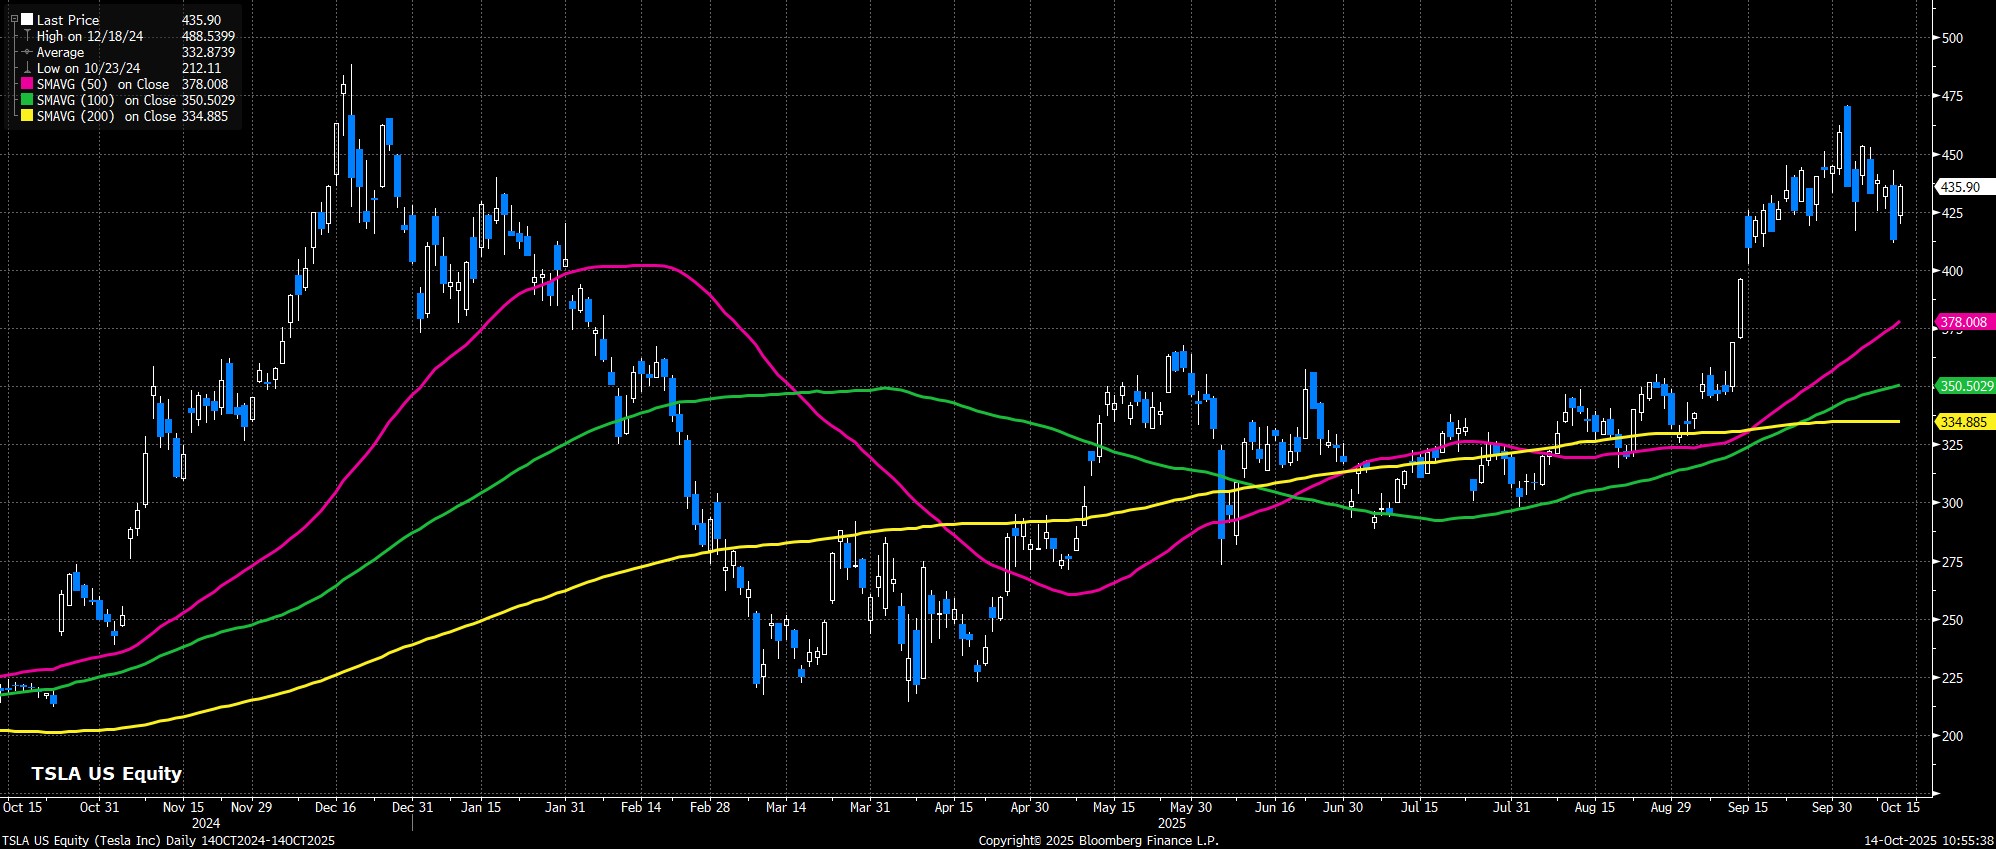Image resolution: width=1996 pixels, height=849 pixels.
Task: Click the Sep 30 date on time axis
Action: coord(1832,807)
